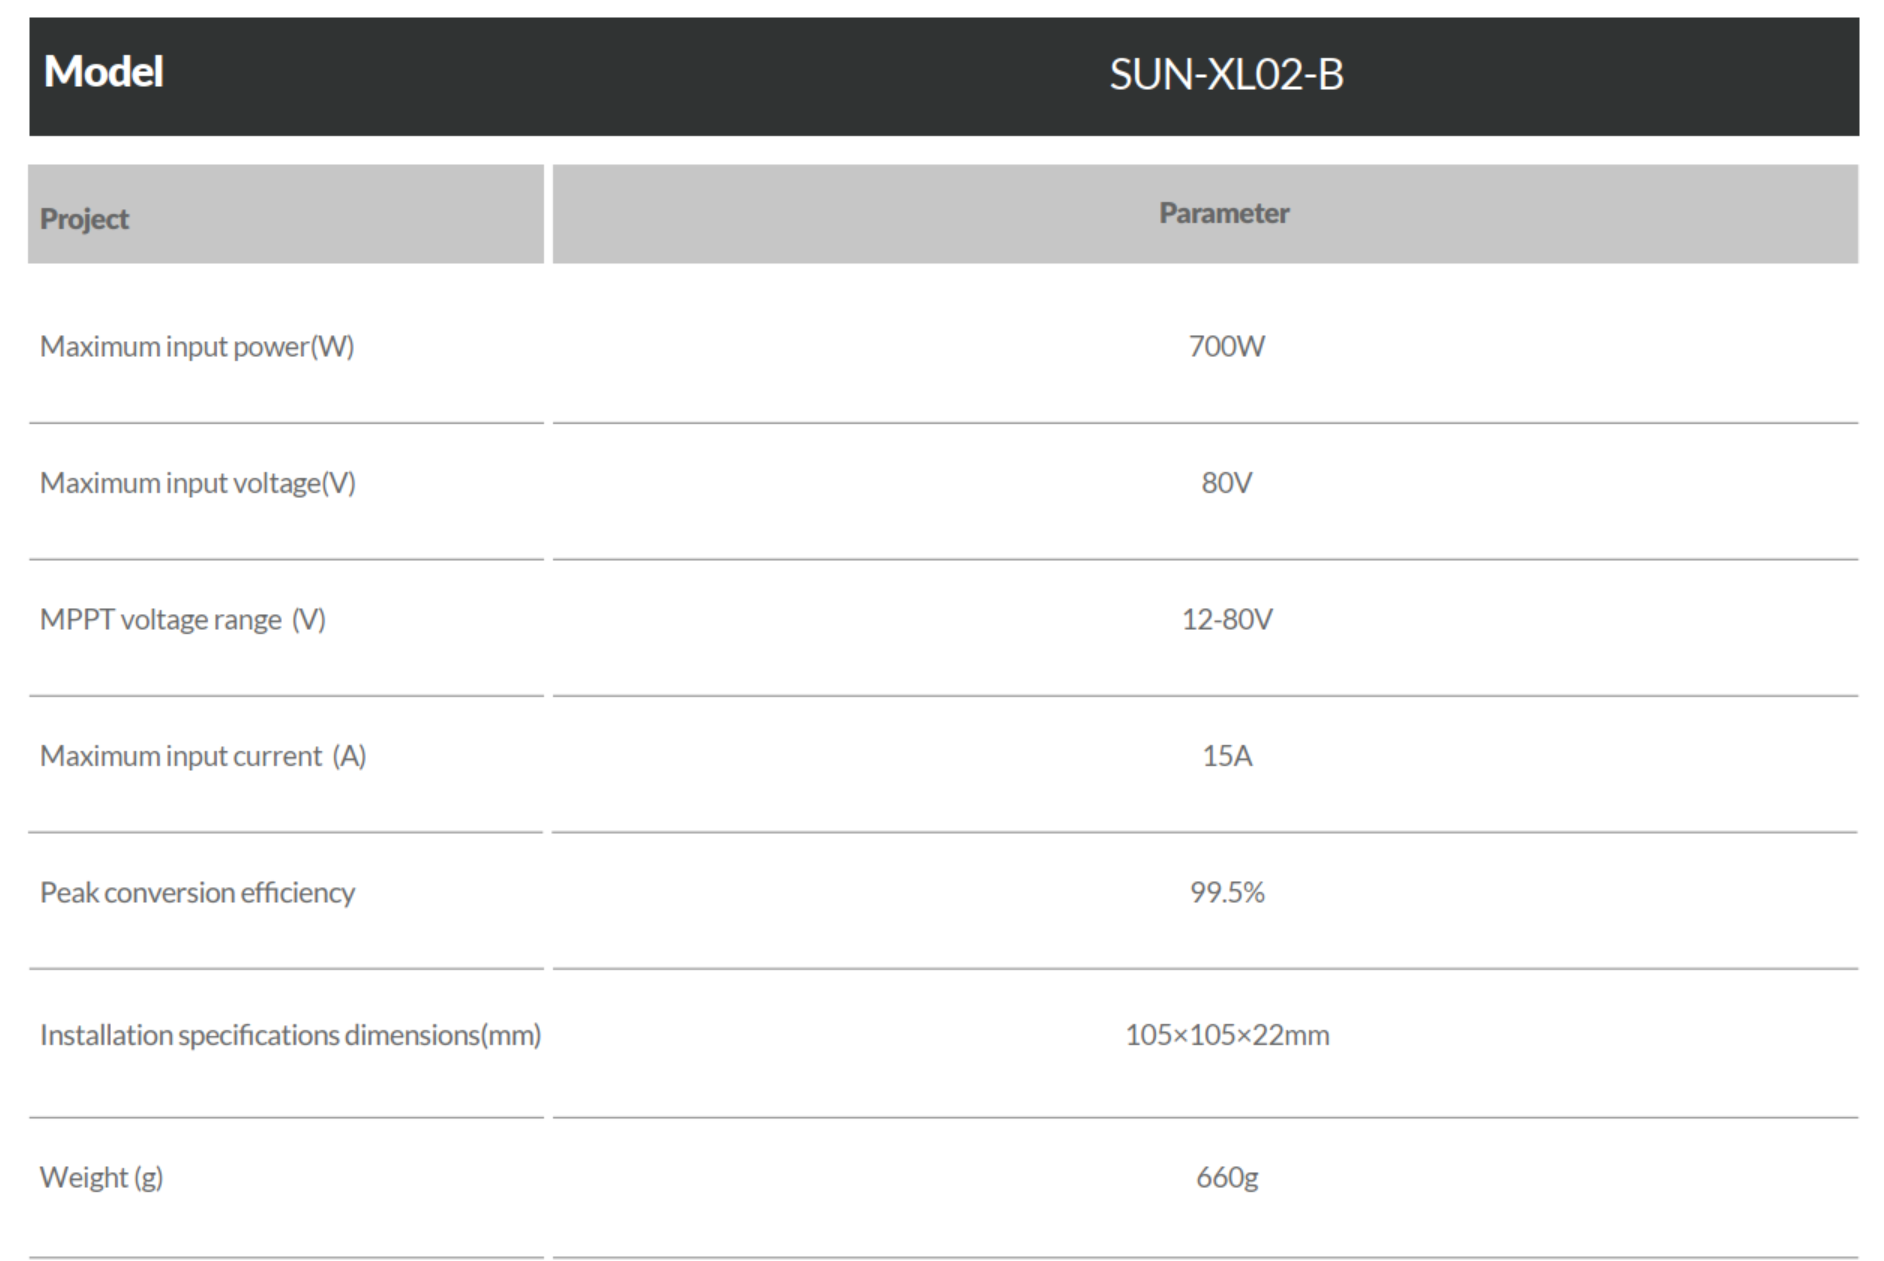Click the Model header label
The image size is (1884, 1261).
103,72
